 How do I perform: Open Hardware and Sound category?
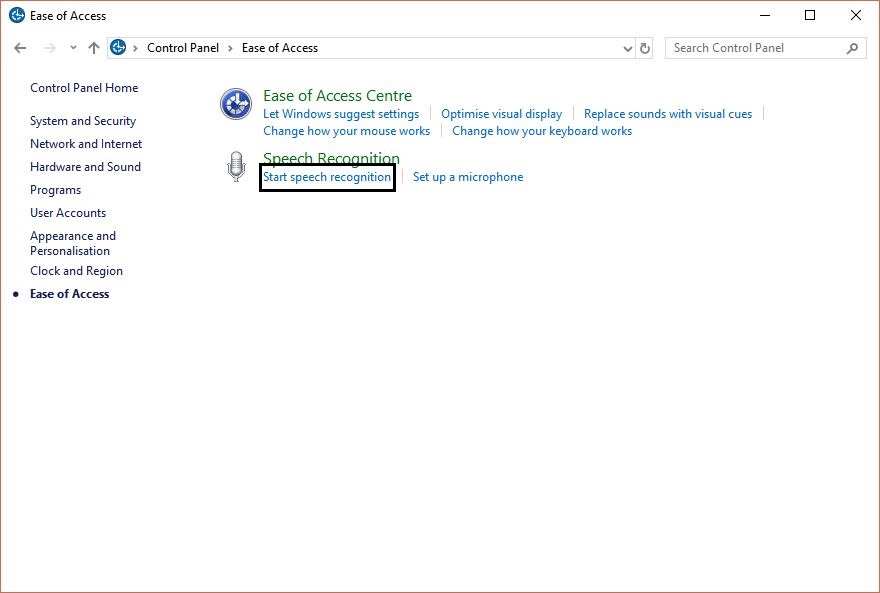click(x=85, y=167)
